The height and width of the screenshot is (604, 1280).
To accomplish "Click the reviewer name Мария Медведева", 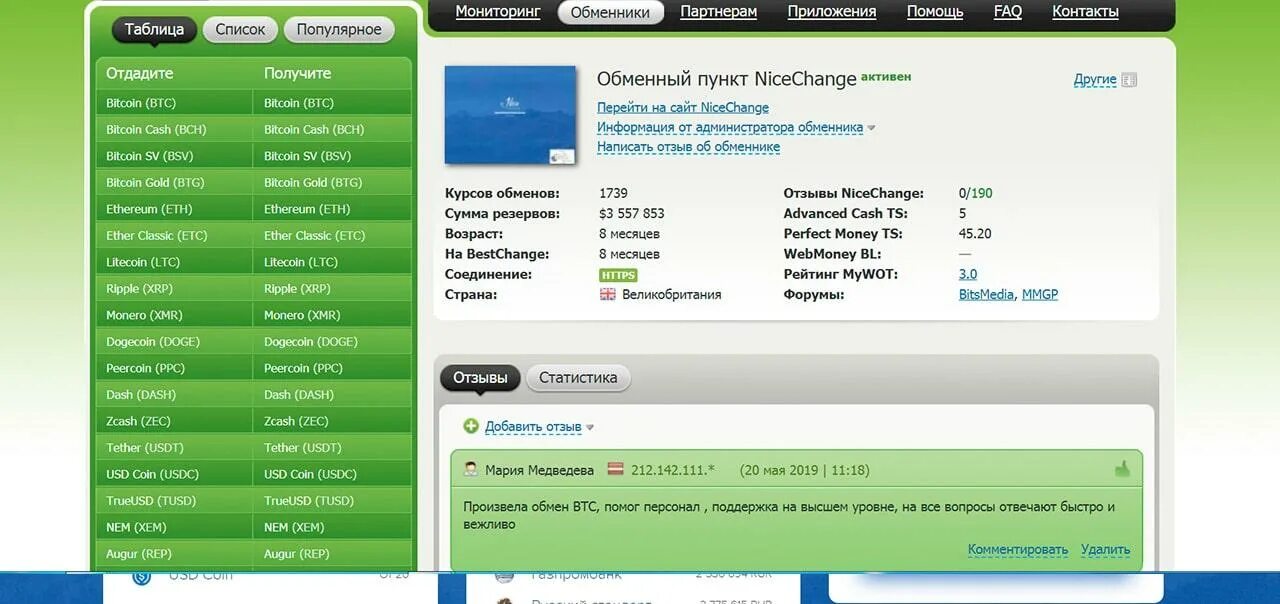I will point(539,470).
